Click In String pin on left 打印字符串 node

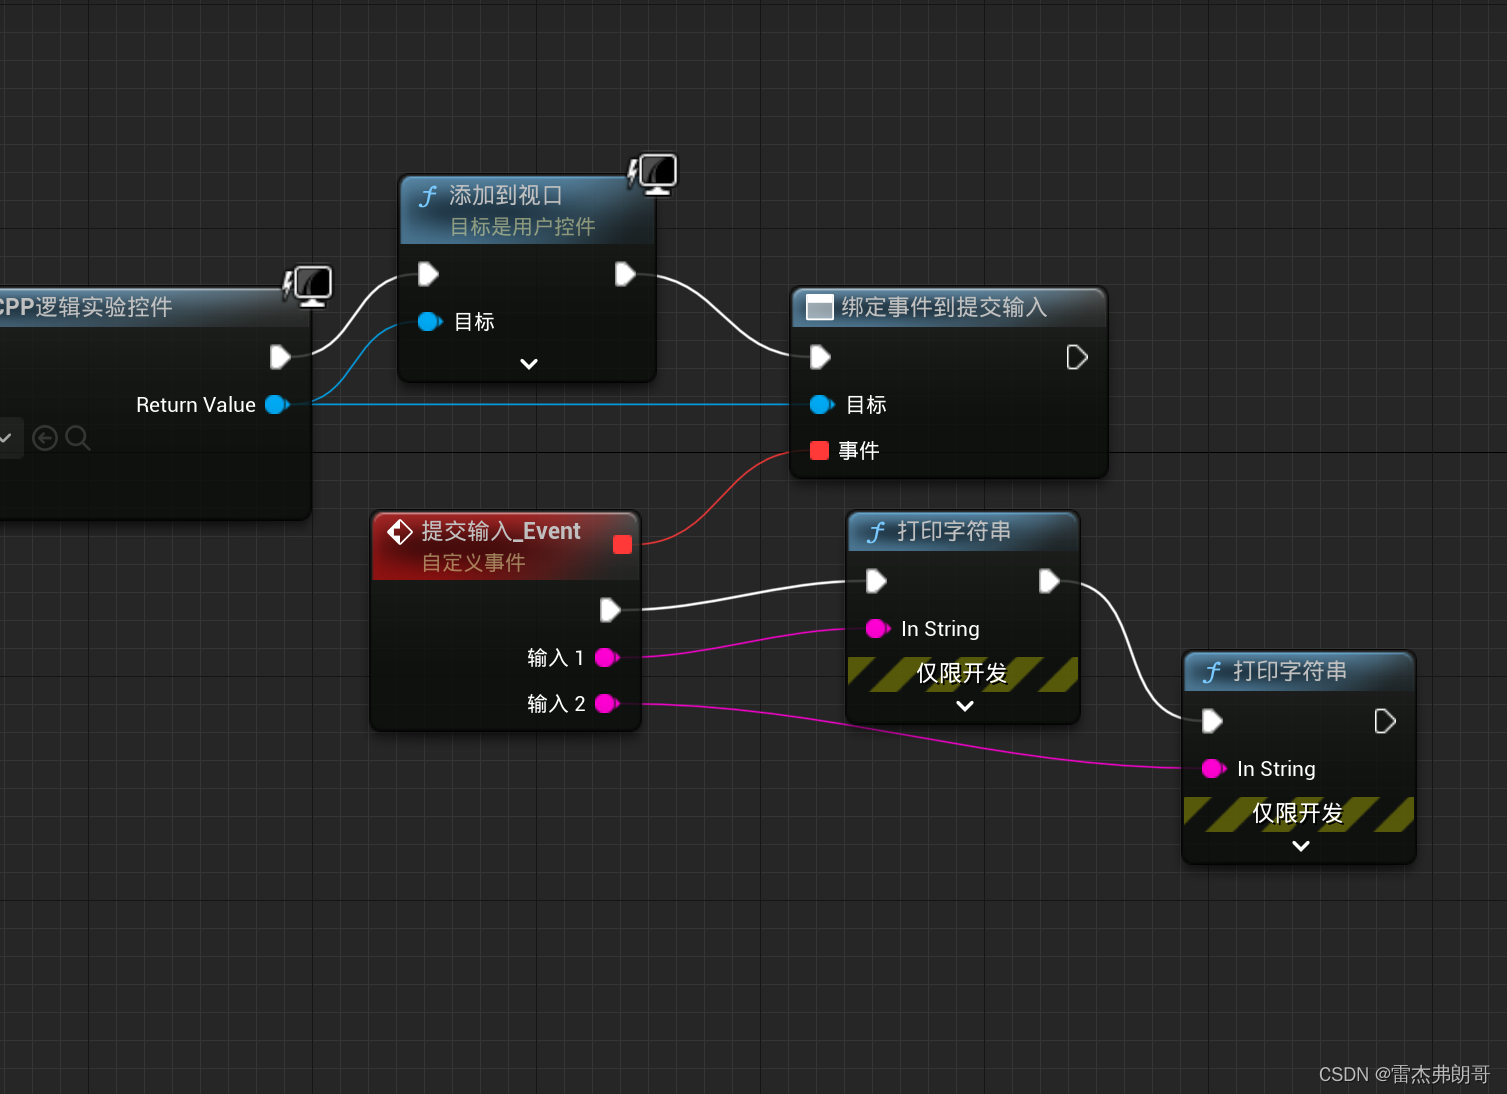878,629
